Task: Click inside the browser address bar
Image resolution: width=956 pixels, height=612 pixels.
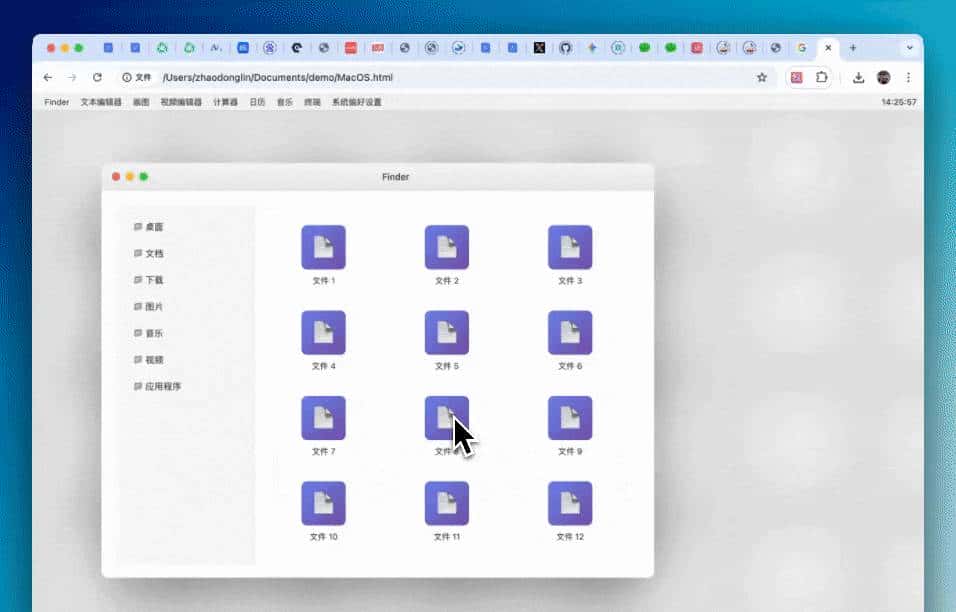Action: (300, 76)
